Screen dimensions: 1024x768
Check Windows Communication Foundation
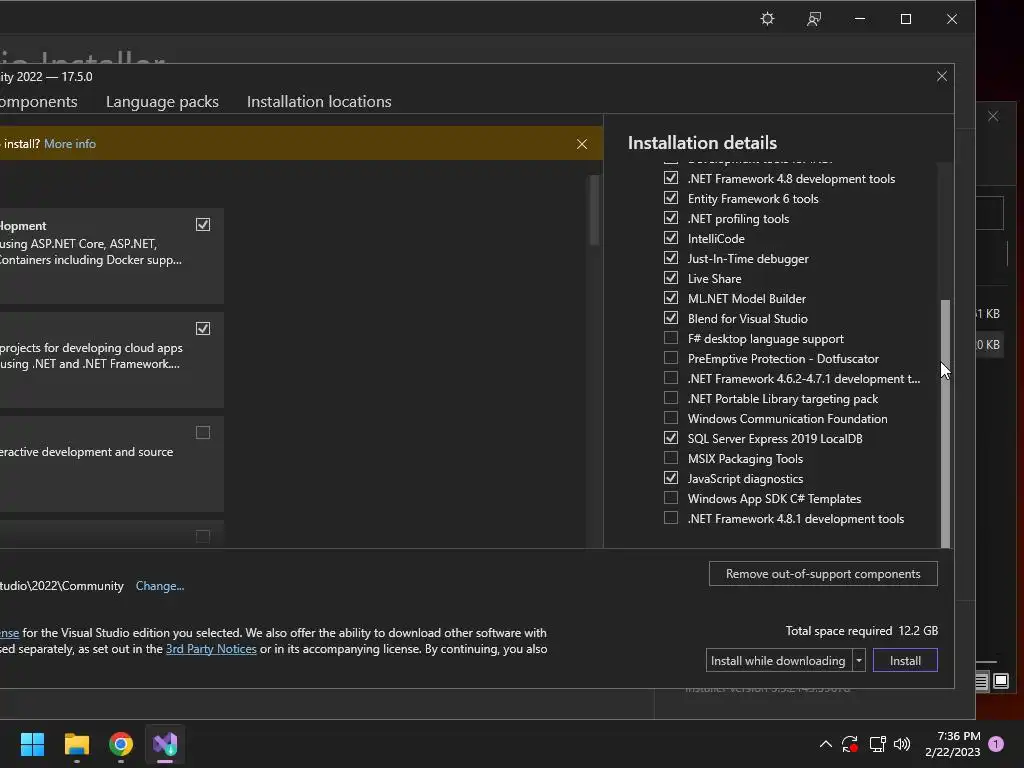671,418
